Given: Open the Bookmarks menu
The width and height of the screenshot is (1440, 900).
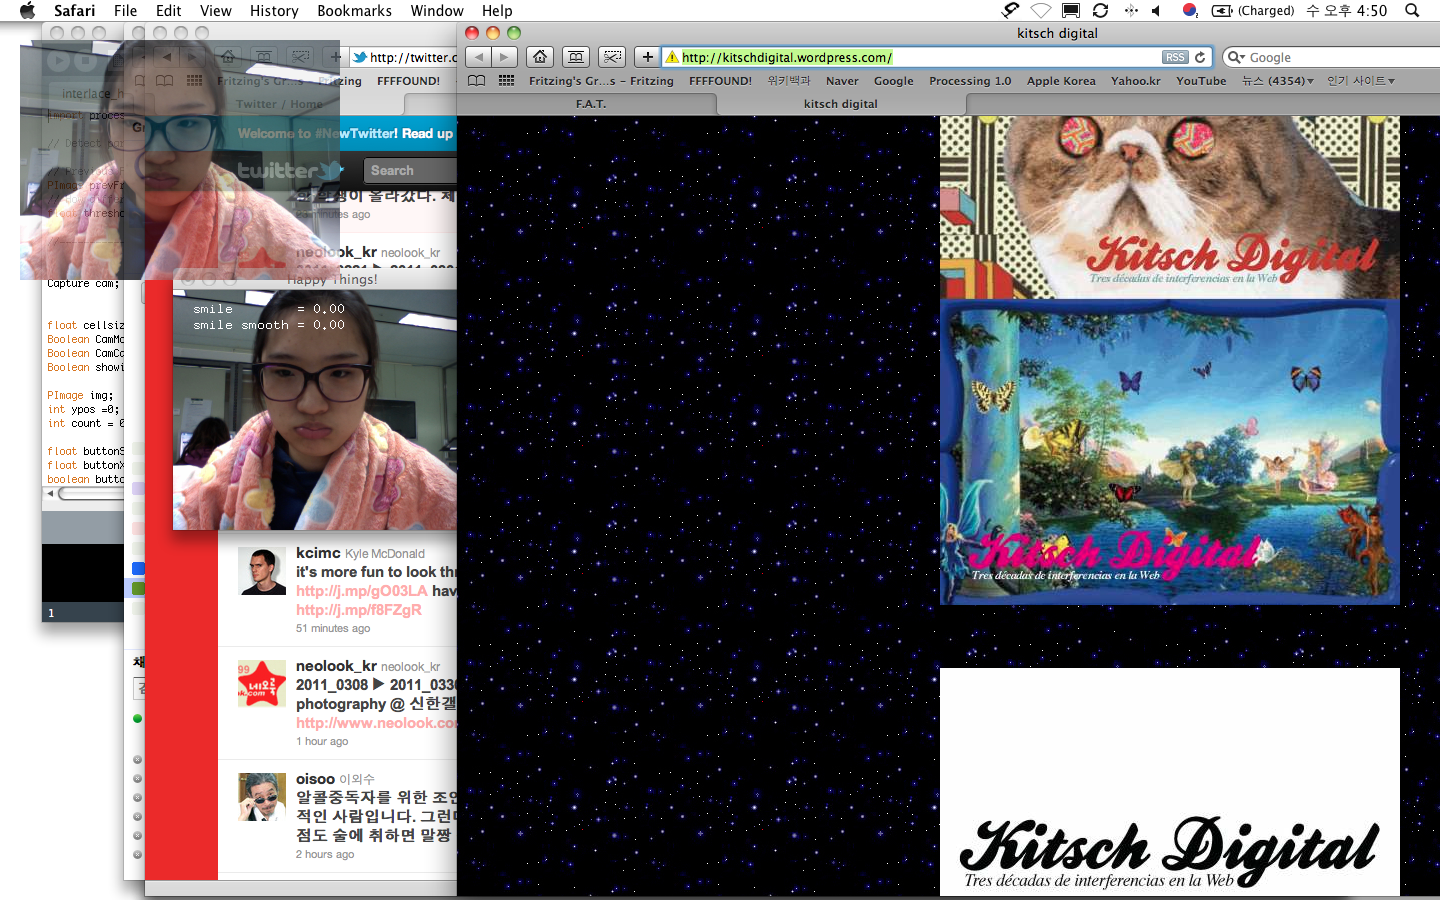Looking at the screenshot, I should 354,11.
